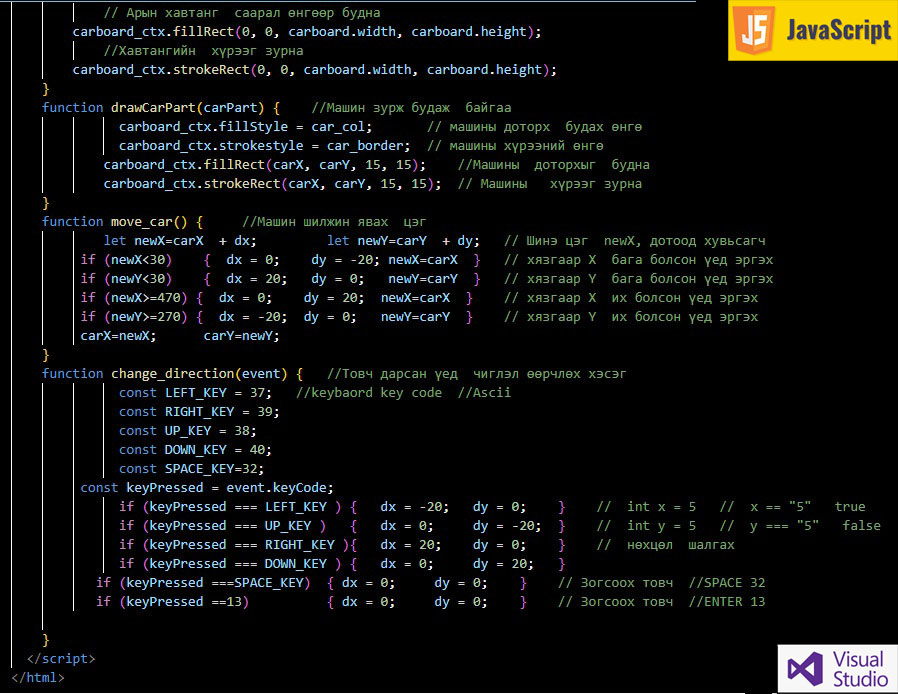Click the orange JS shield logo
The width and height of the screenshot is (898, 694).
coord(751,30)
